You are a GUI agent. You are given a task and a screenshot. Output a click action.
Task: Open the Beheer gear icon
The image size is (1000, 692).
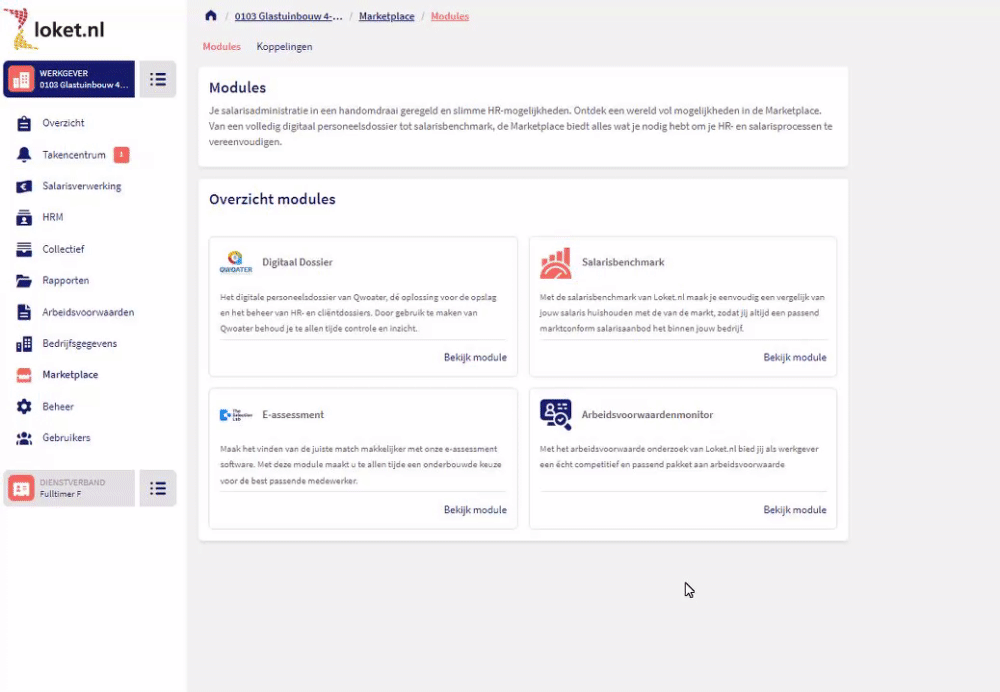[x=24, y=406]
